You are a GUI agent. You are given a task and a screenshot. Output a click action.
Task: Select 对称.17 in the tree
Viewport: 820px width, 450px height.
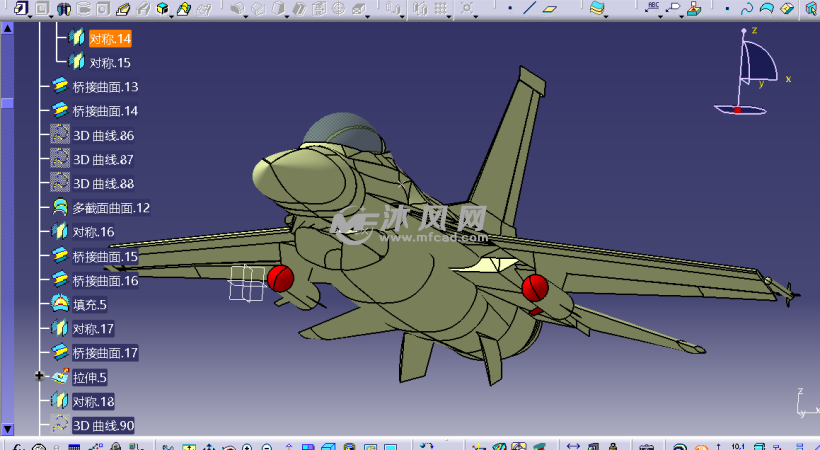(x=93, y=329)
